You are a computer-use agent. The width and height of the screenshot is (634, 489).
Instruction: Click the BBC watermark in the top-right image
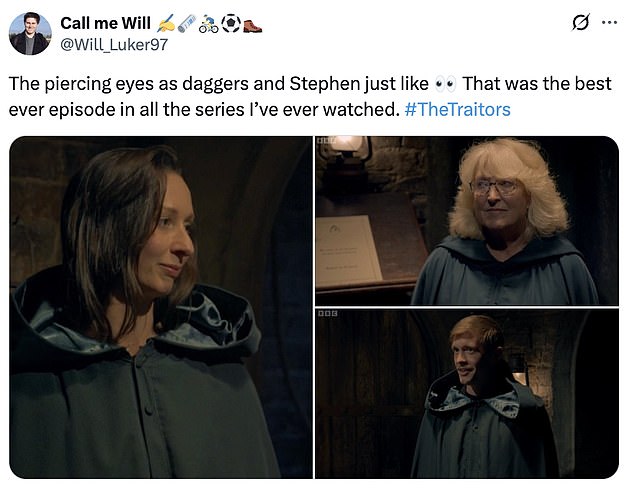click(x=326, y=140)
